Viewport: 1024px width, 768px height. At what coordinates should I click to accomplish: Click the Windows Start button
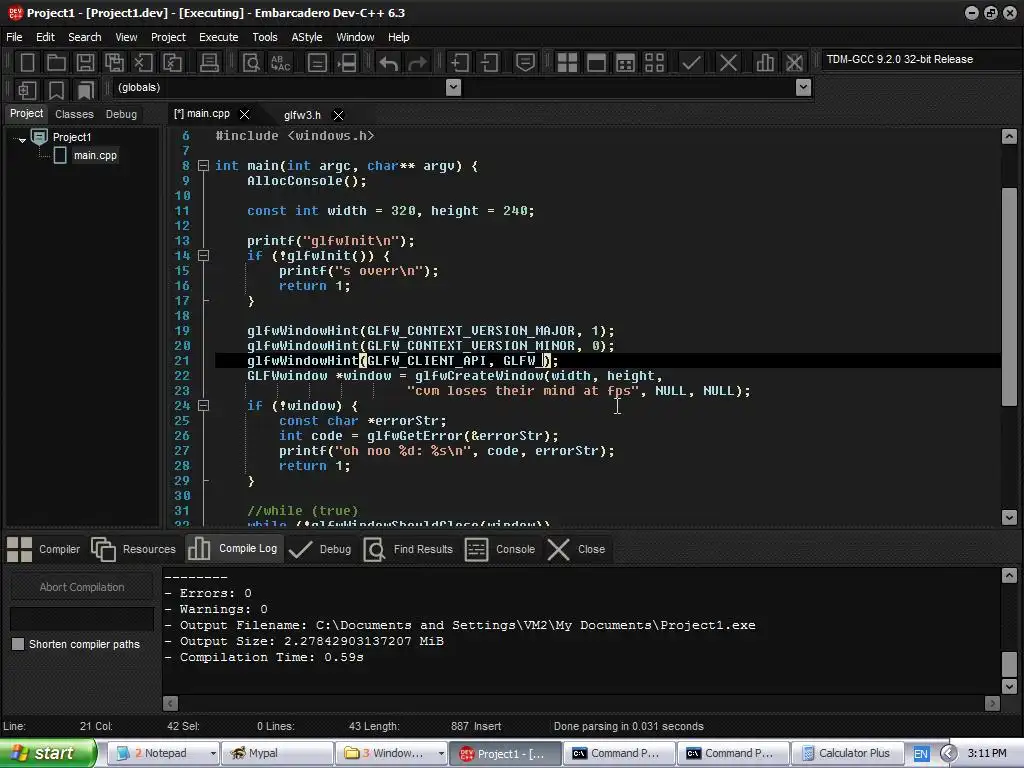(47, 753)
